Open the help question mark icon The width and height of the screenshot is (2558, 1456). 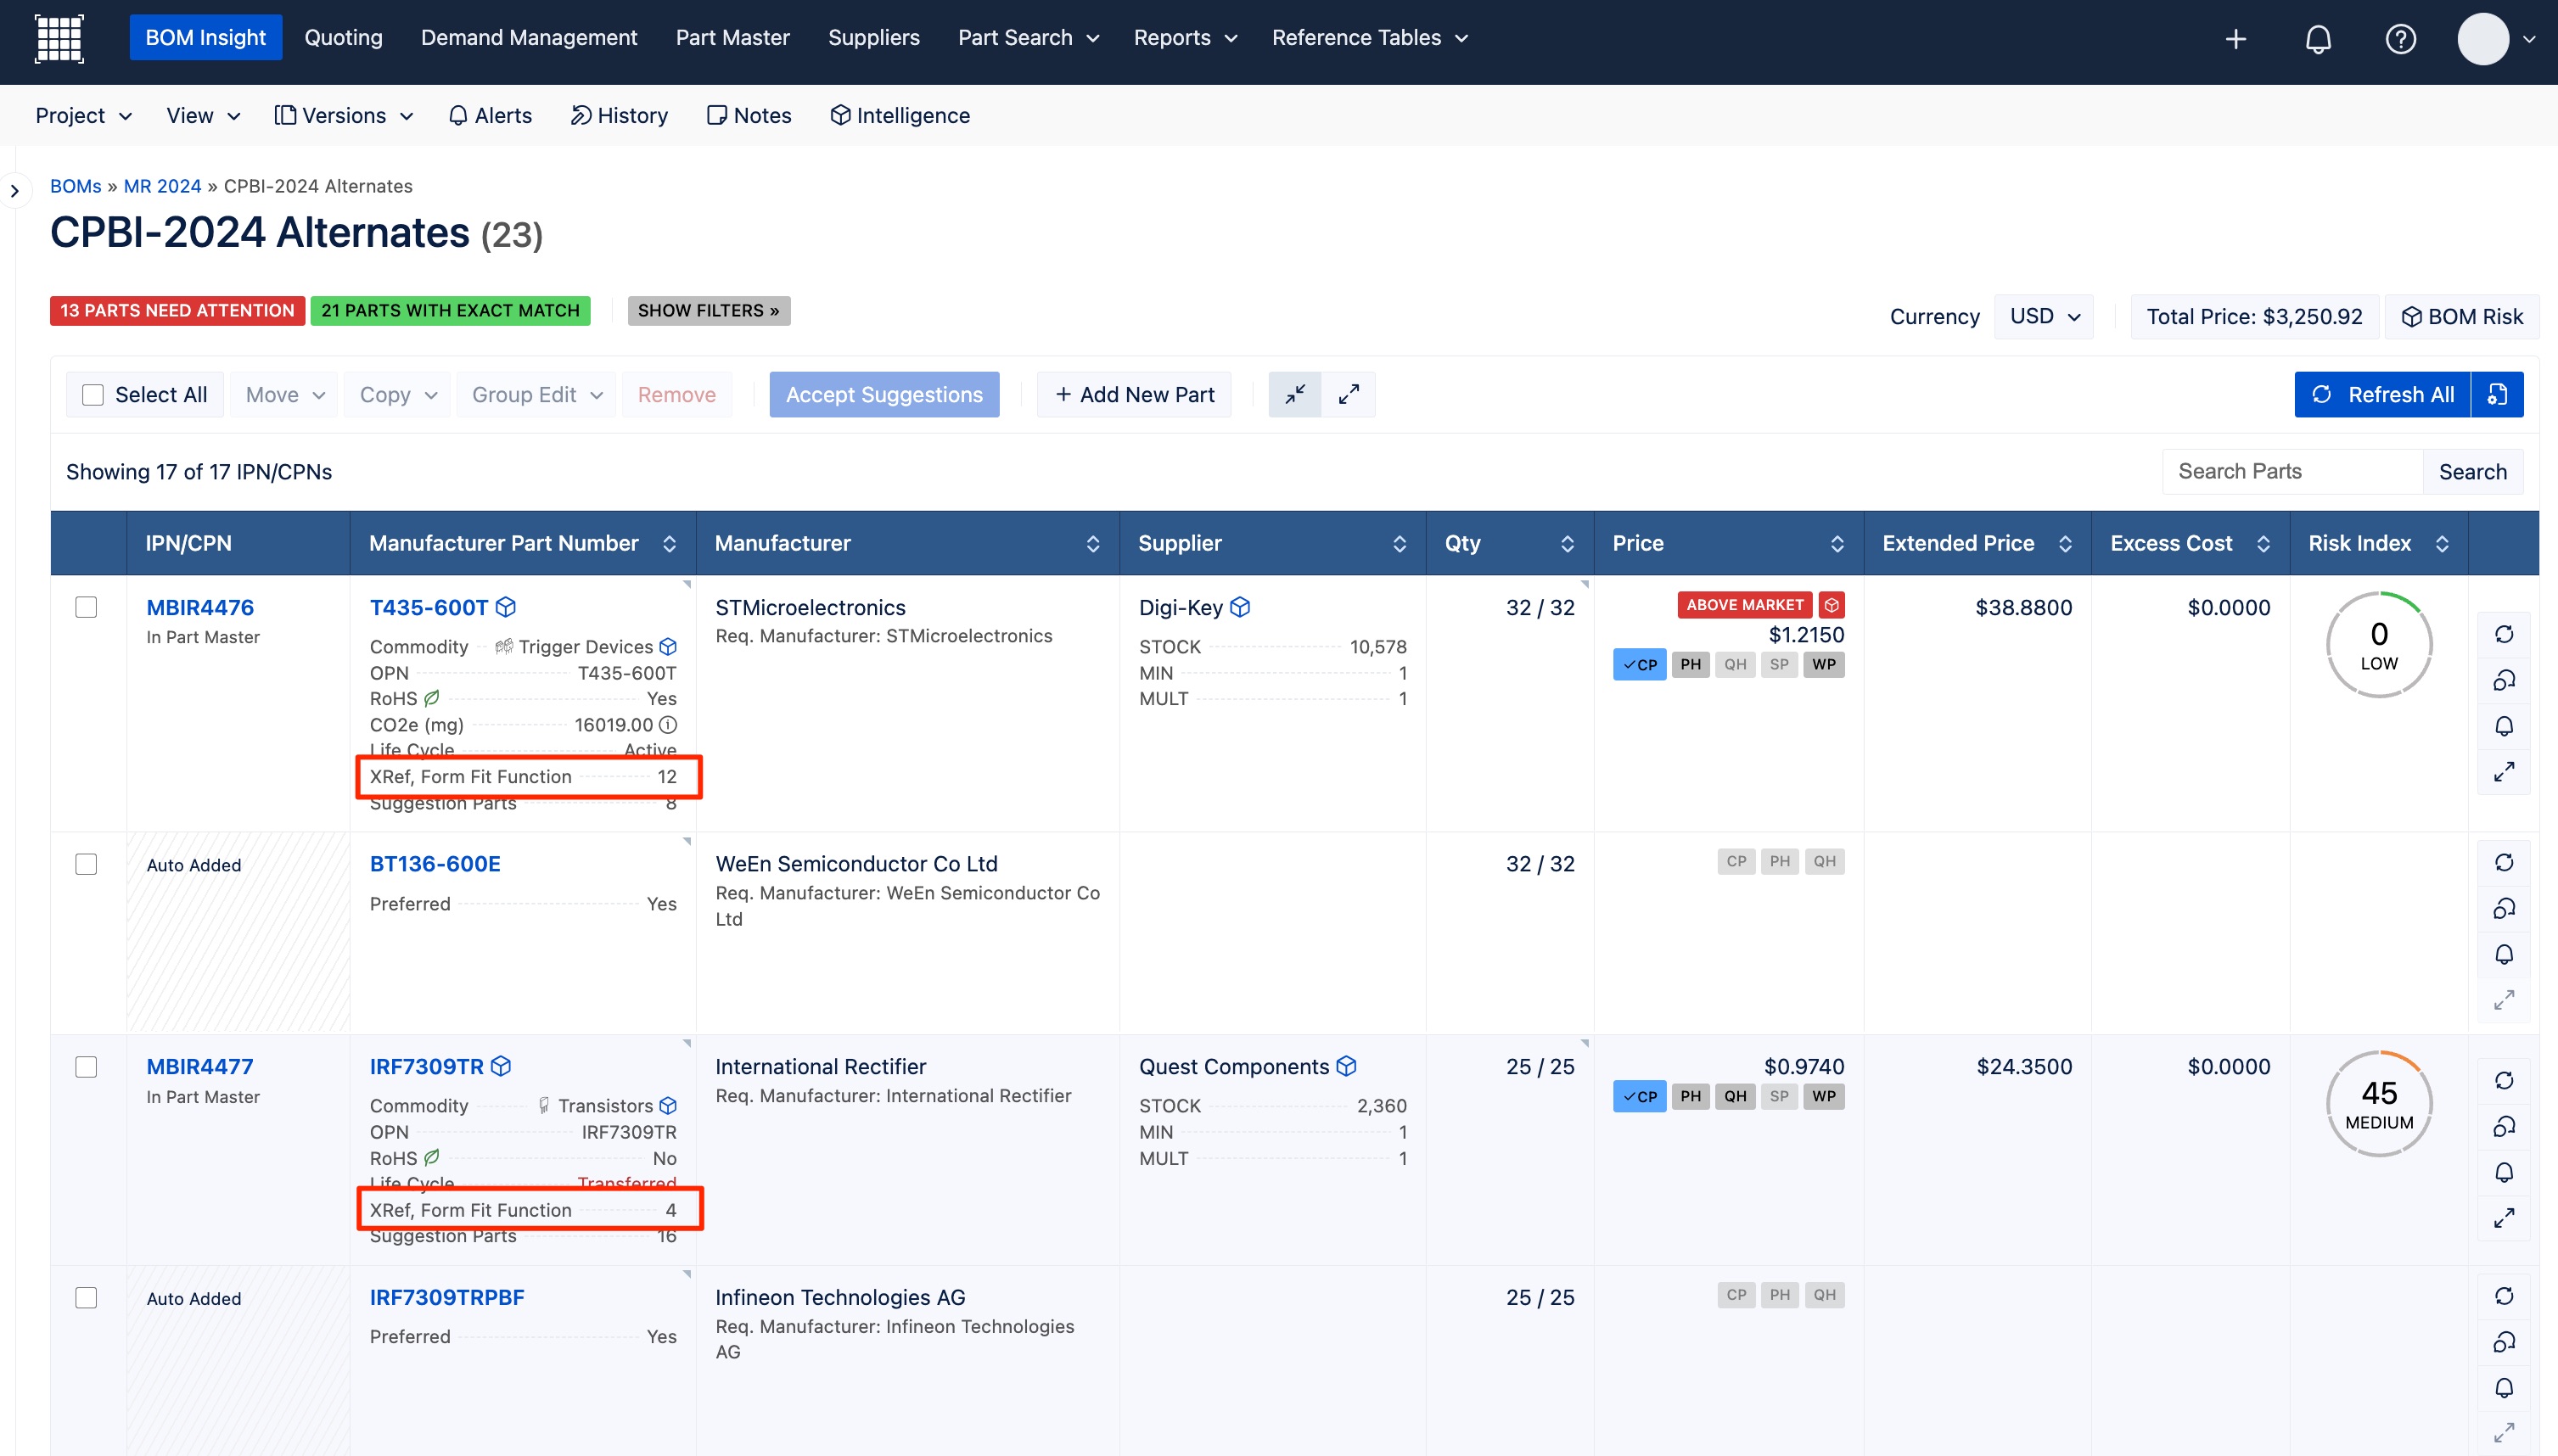point(2400,39)
